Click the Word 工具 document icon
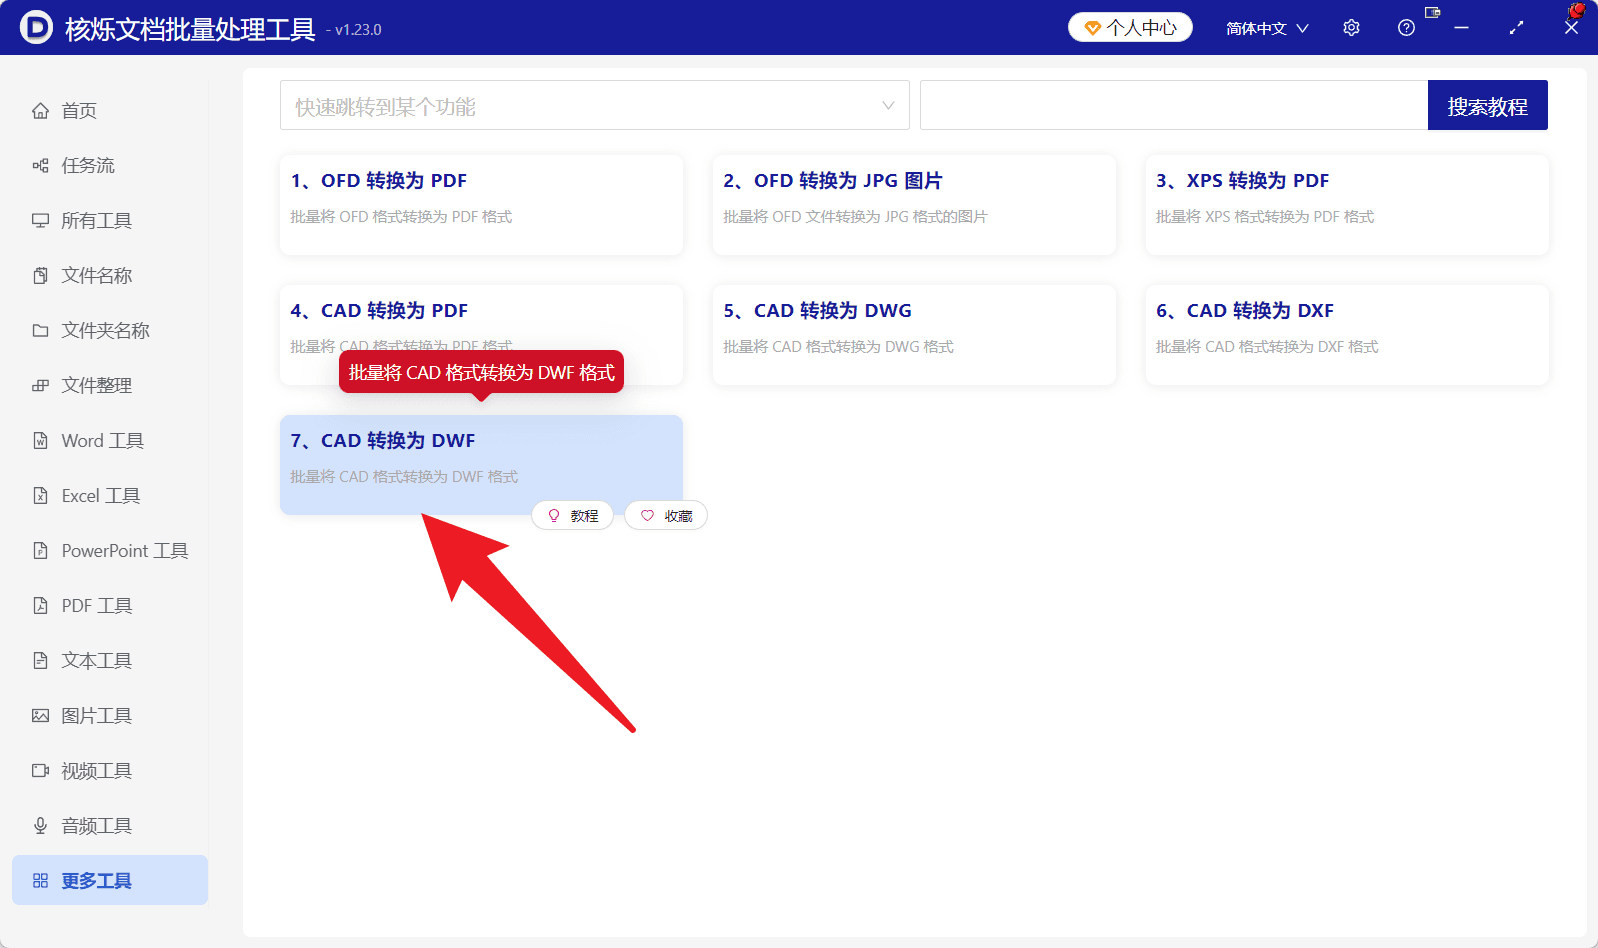The image size is (1598, 948). [x=40, y=440]
